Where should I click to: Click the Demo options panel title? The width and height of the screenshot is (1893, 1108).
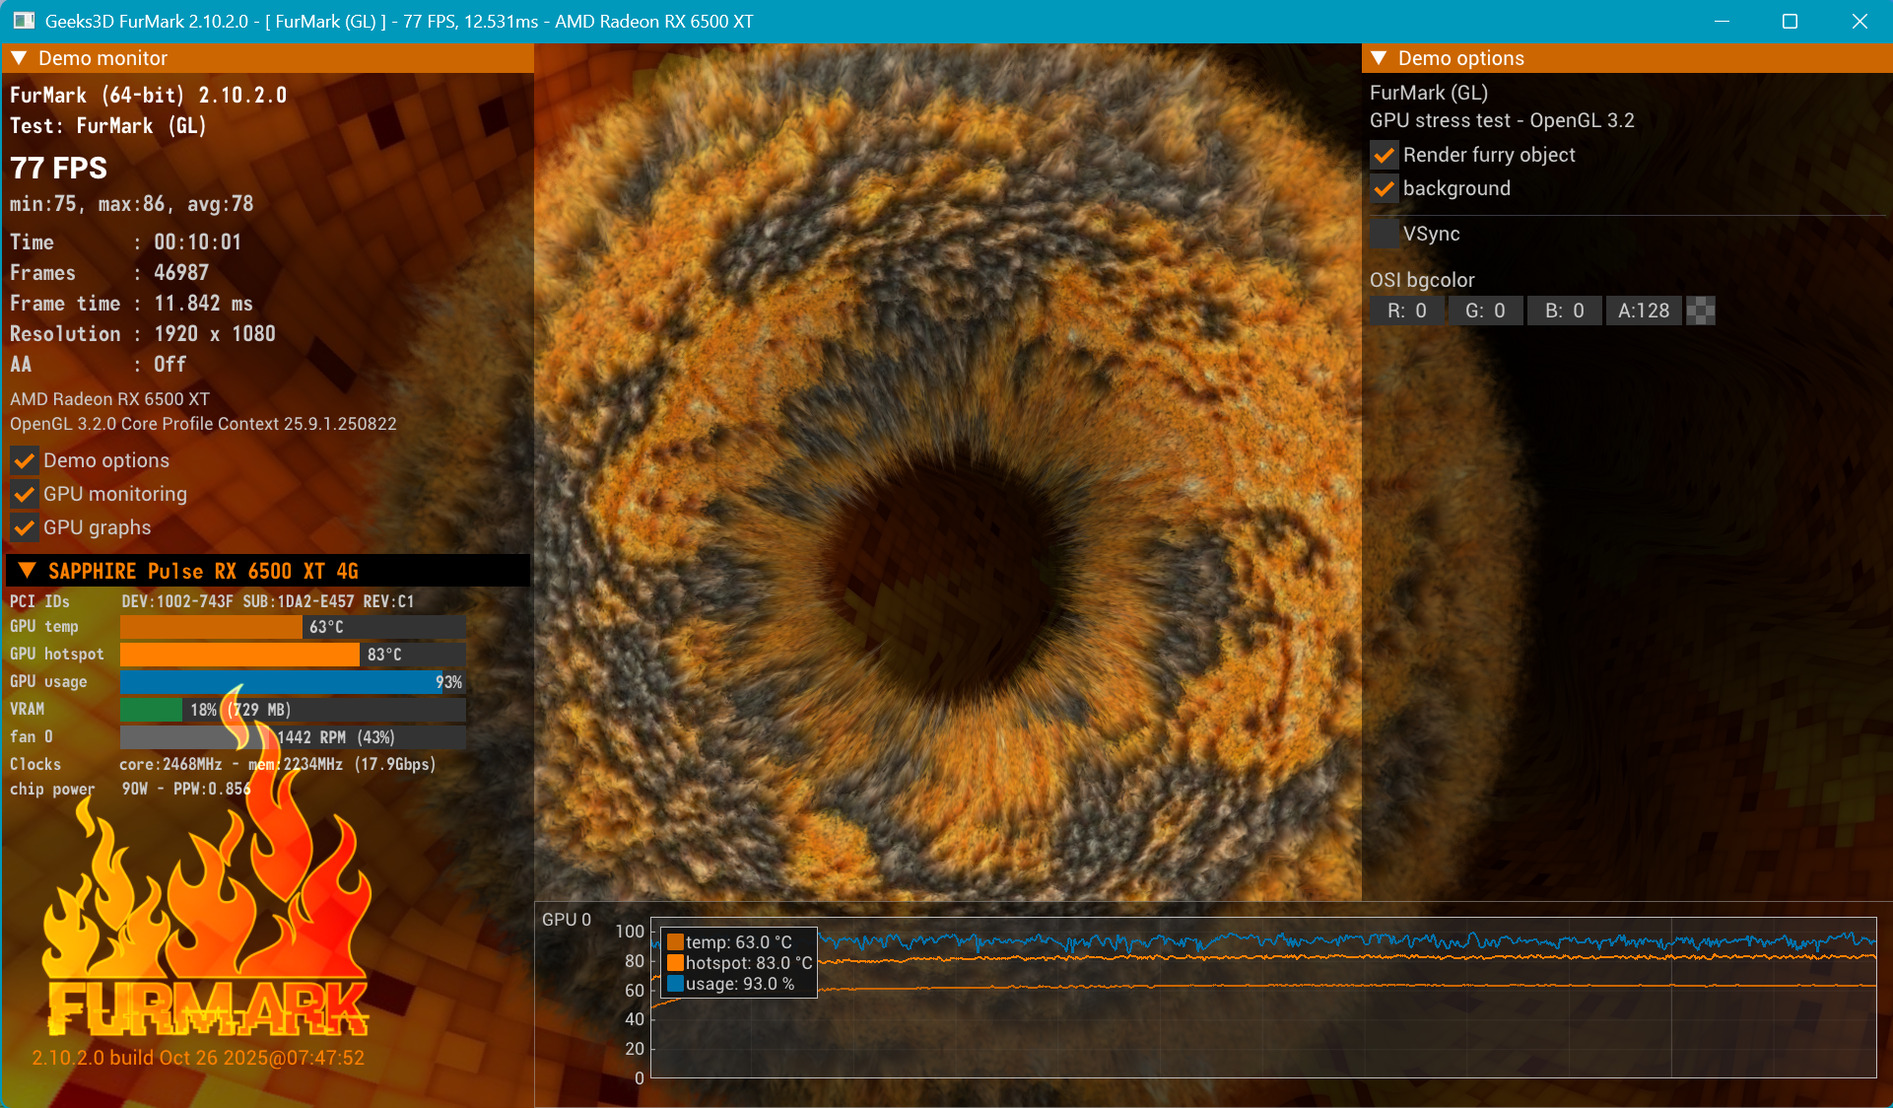click(1461, 58)
